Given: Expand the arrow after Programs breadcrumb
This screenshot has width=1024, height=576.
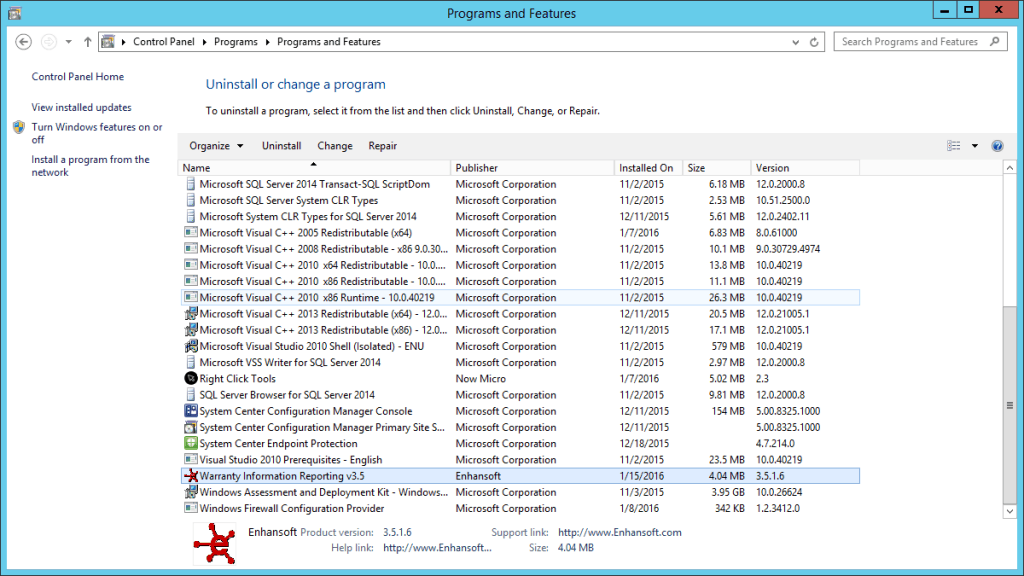Looking at the screenshot, I should pyautogui.click(x=267, y=42).
